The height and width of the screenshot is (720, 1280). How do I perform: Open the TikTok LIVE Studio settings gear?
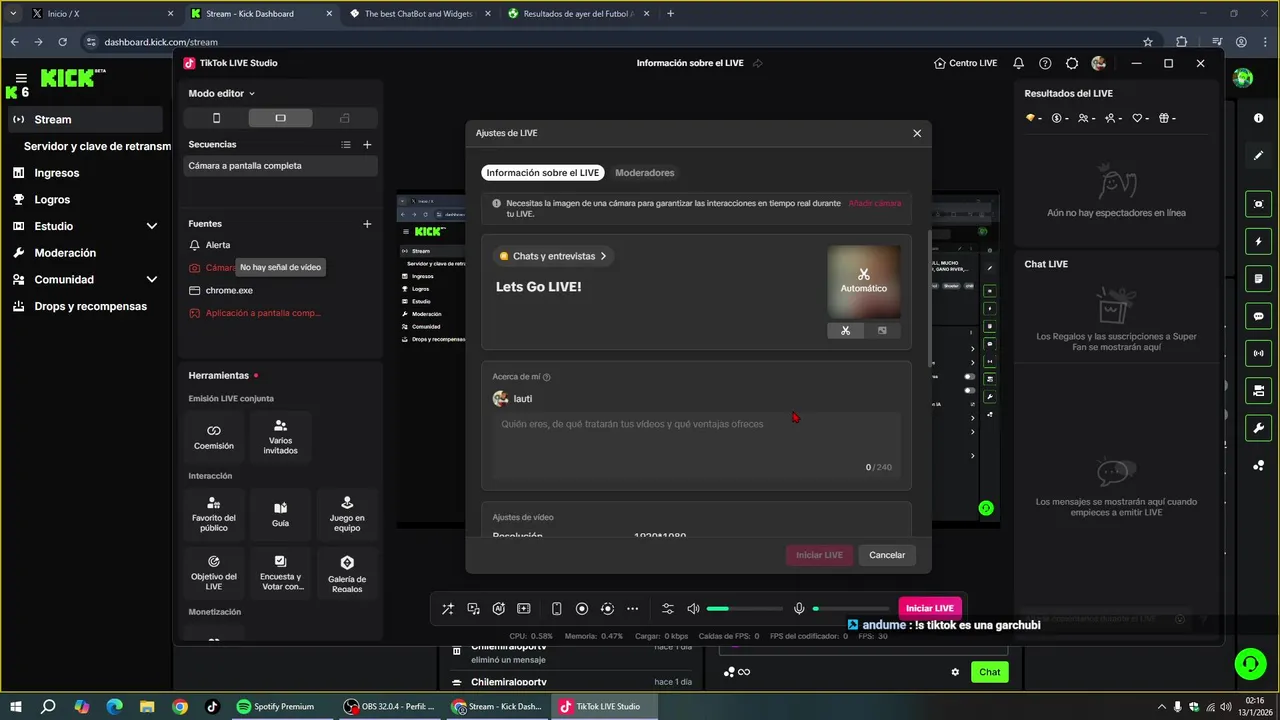[x=1072, y=63]
